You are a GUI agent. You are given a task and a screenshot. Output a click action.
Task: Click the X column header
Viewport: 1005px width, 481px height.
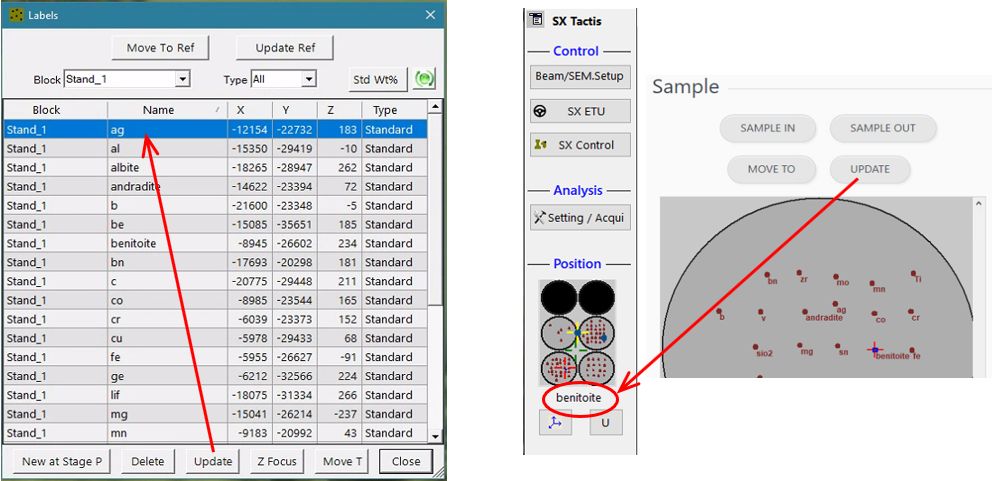248,110
